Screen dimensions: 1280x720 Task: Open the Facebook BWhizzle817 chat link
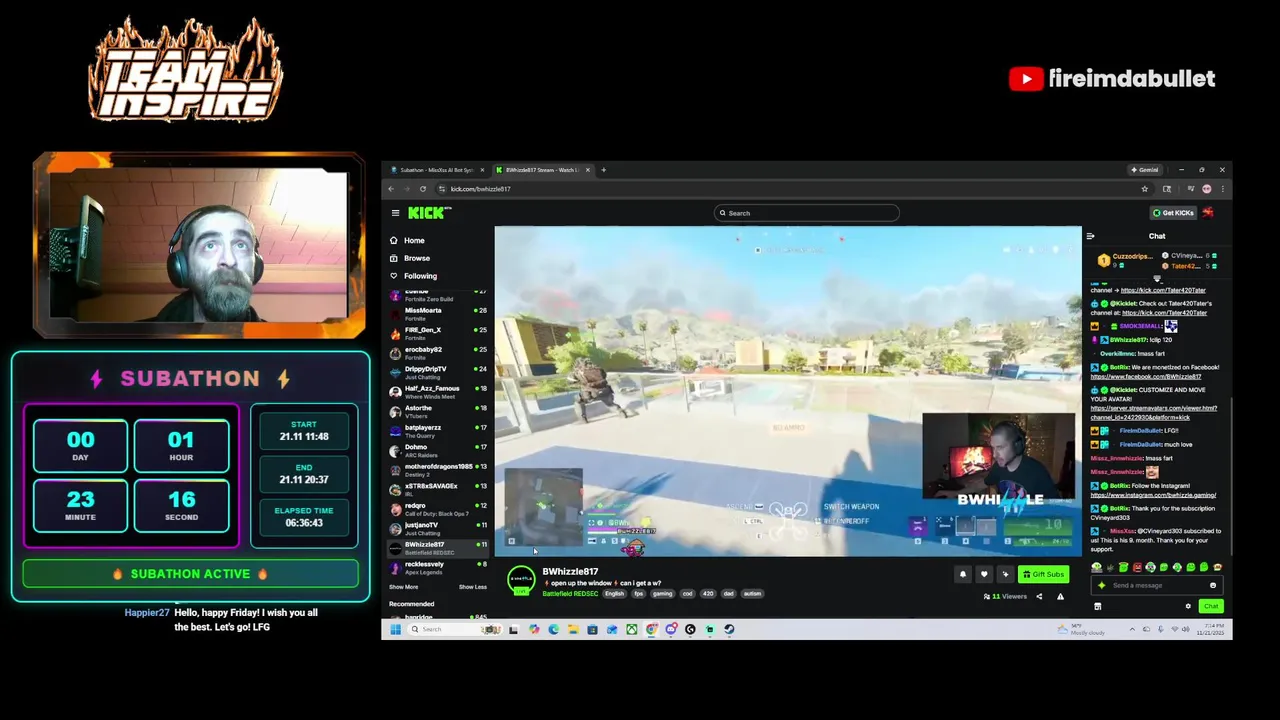click(1145, 377)
